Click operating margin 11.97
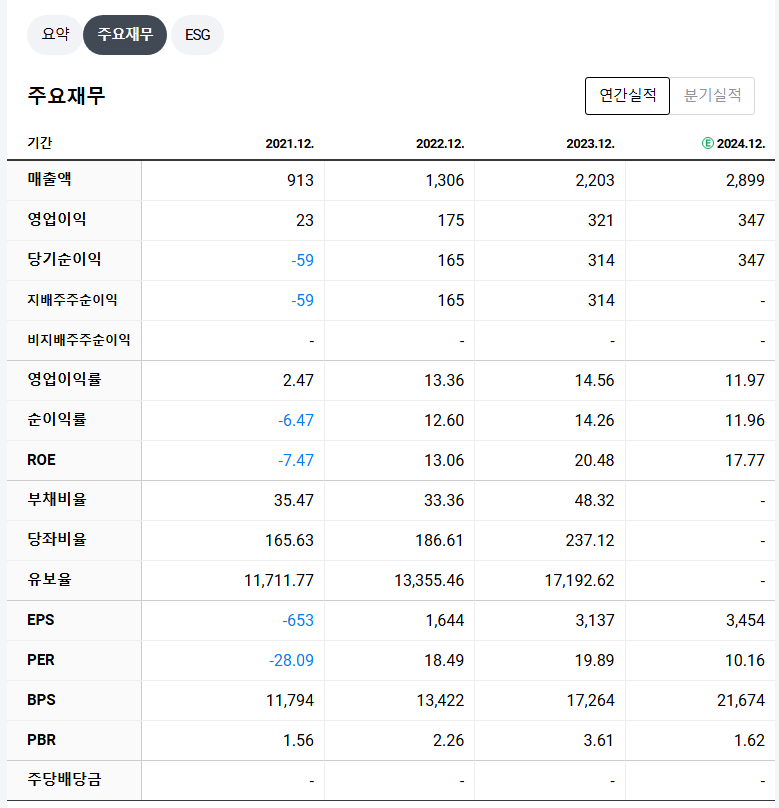This screenshot has height=808, width=779. click(745, 380)
